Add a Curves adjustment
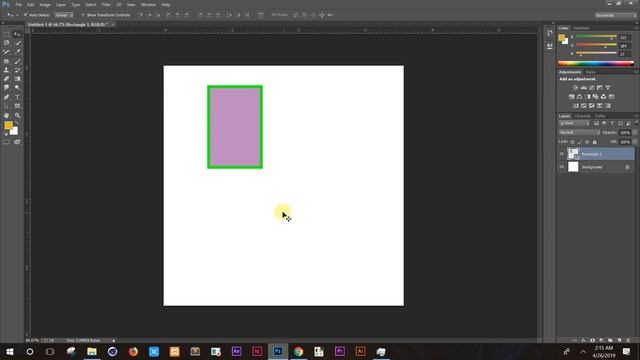Screen dimensions: 640x360 tap(591, 88)
